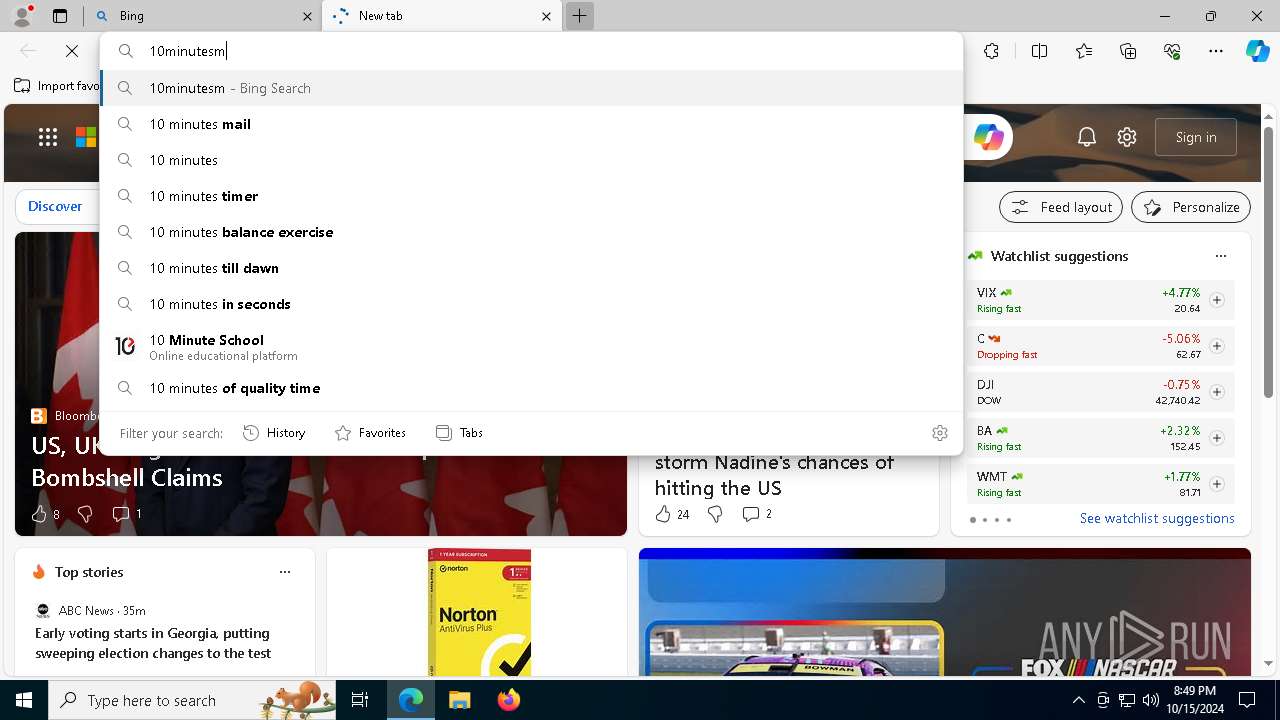Open Windows Start menu
The width and height of the screenshot is (1280, 720).
[24, 700]
